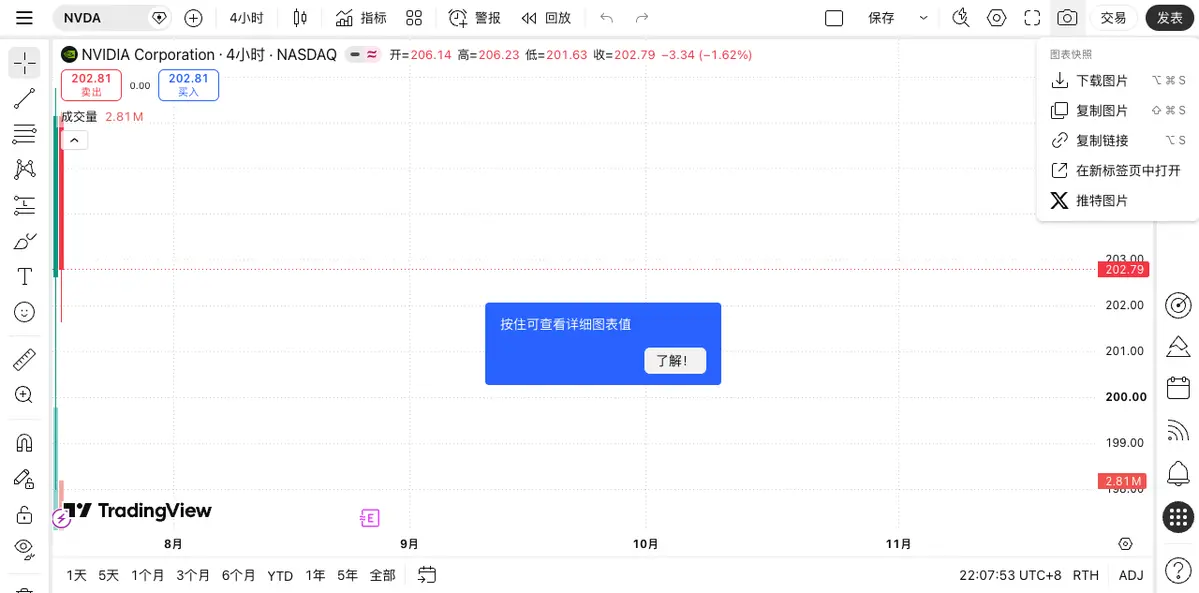Viewport: 1199px width, 593px height.
Task: Select the zoom in tool
Action: point(24,395)
